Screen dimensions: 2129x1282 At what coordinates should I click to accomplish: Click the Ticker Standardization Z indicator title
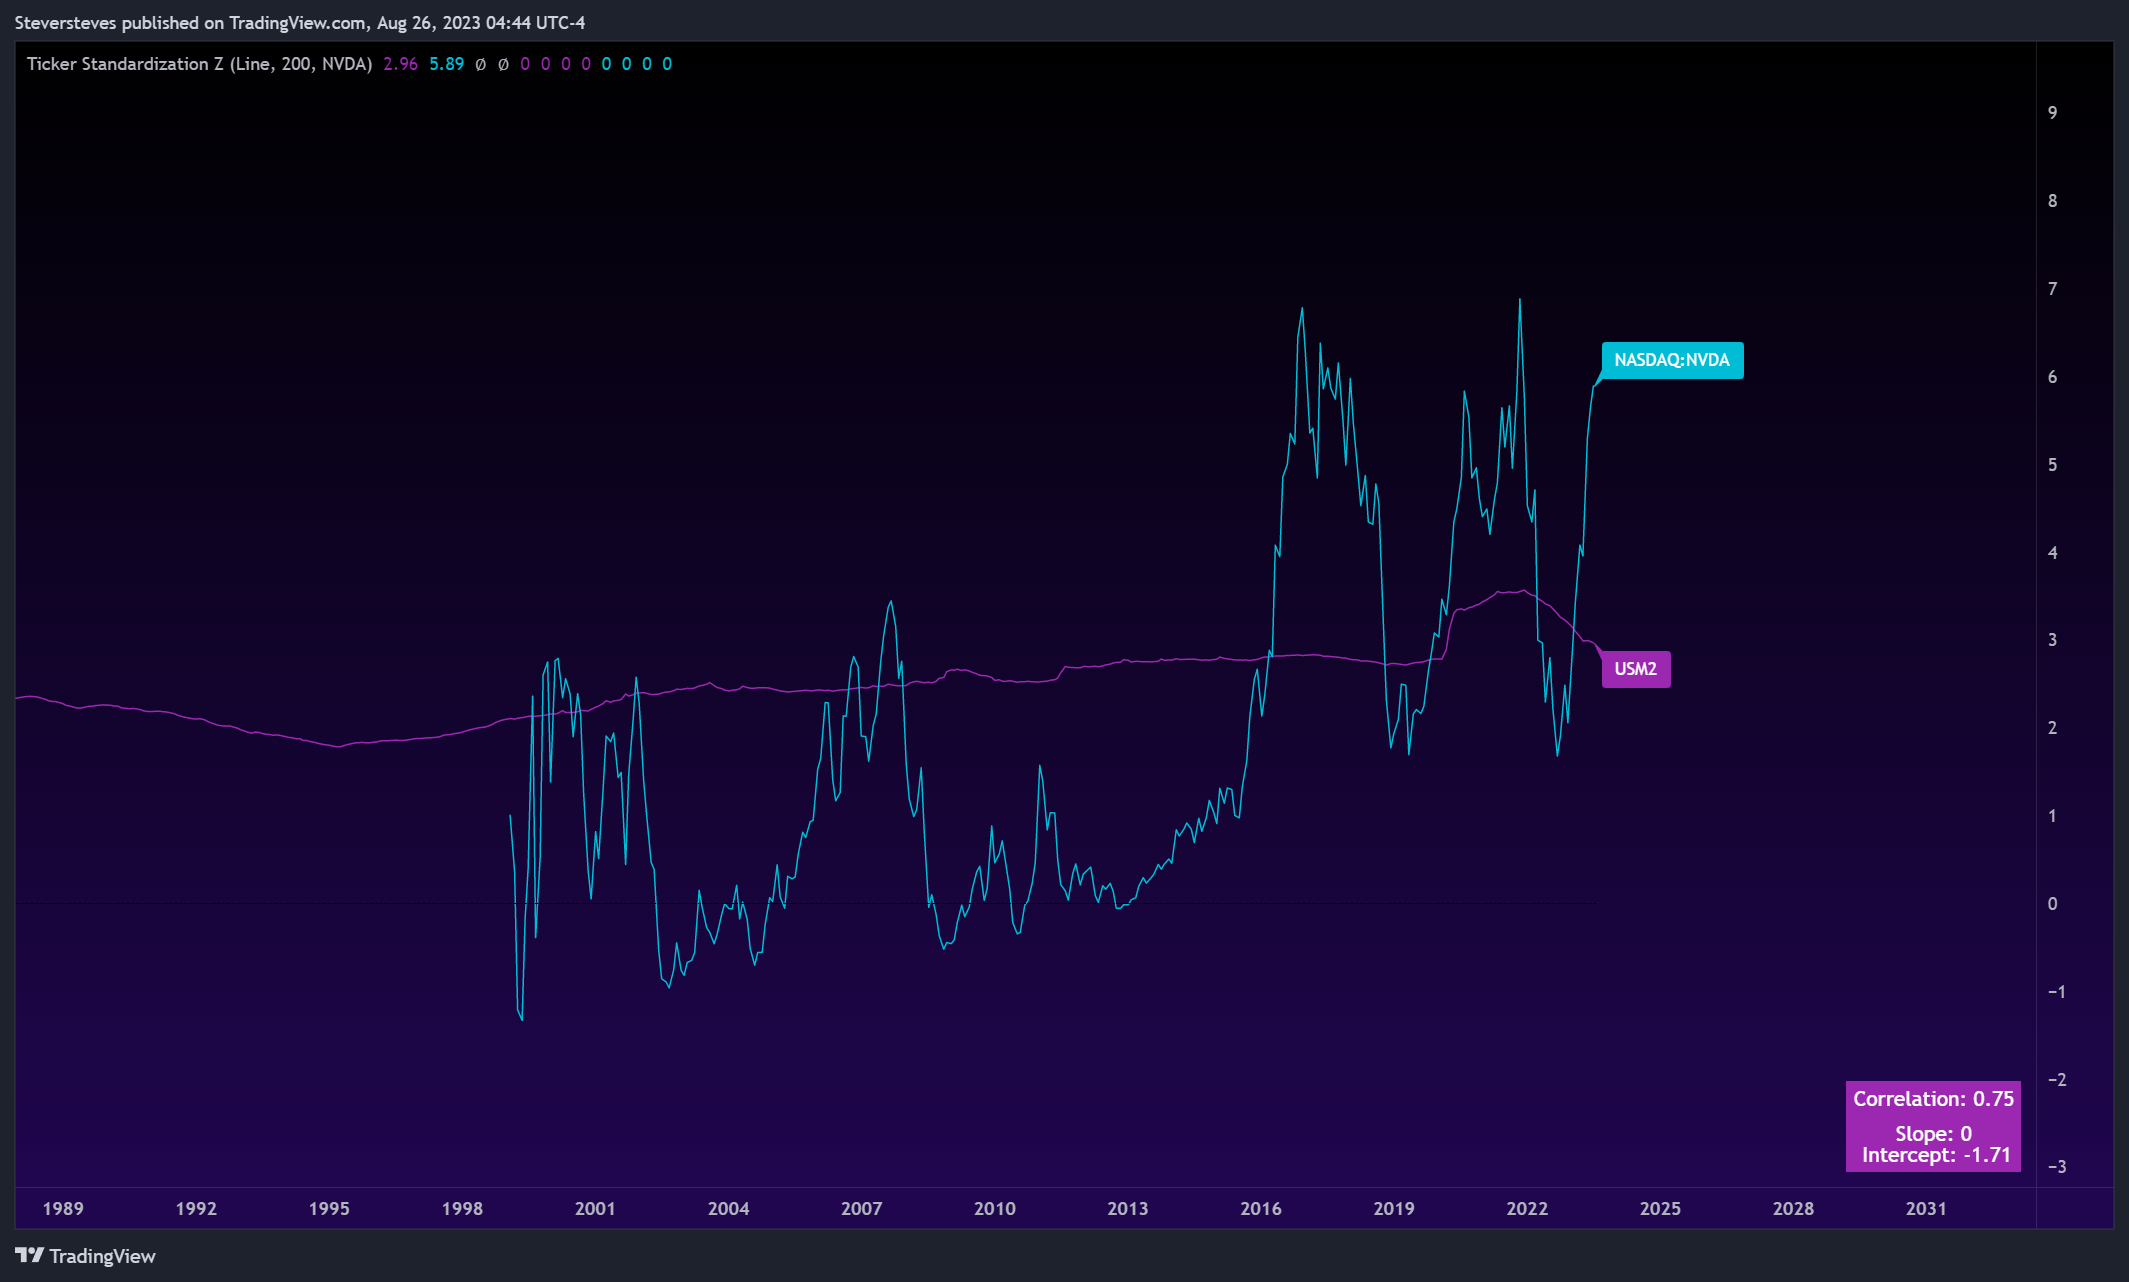click(199, 64)
